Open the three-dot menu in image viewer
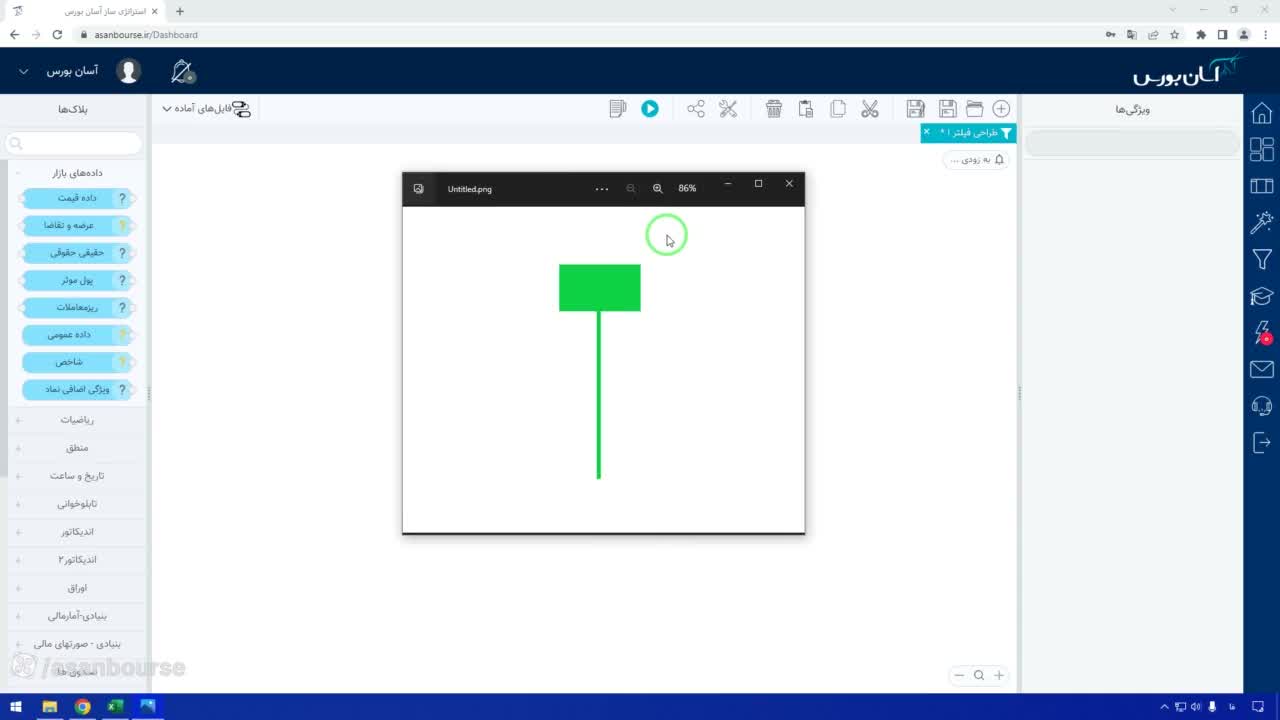Viewport: 1280px width, 720px height. [x=602, y=189]
